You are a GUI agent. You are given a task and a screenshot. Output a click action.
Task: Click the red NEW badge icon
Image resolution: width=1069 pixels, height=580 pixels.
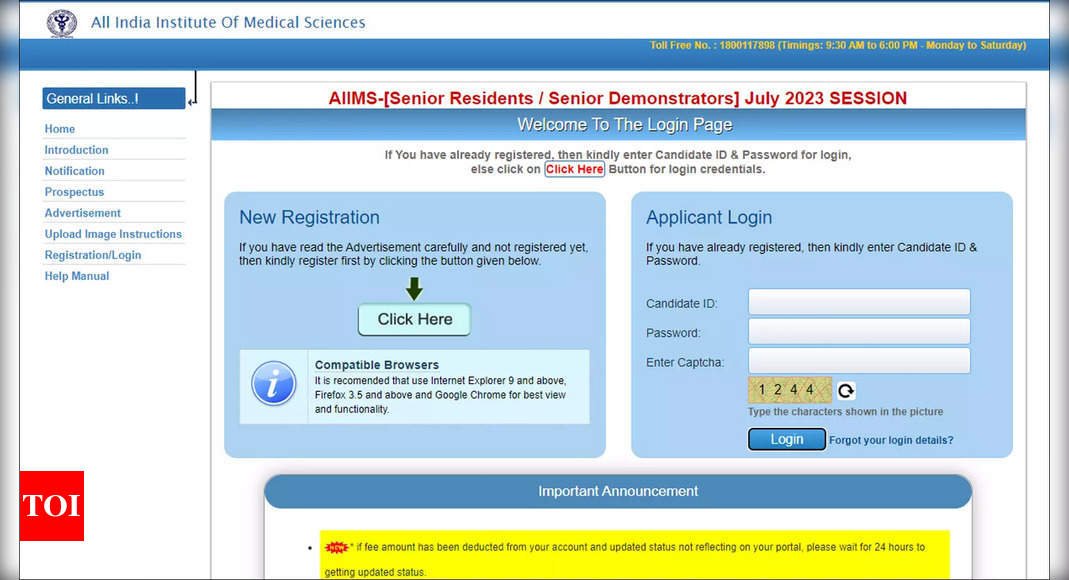click(x=336, y=547)
